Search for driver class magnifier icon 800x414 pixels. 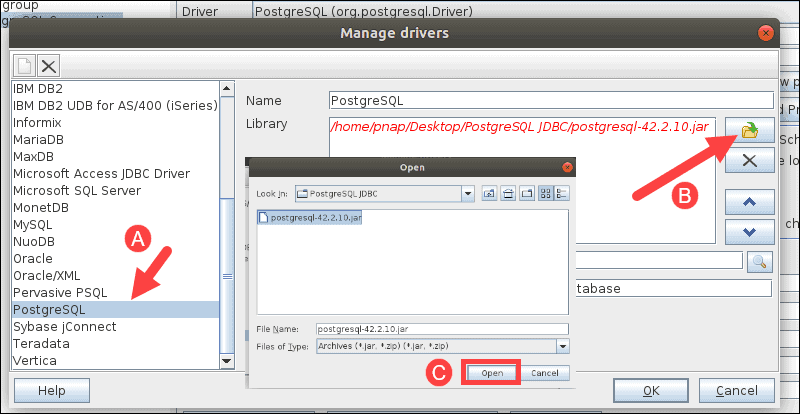760,262
